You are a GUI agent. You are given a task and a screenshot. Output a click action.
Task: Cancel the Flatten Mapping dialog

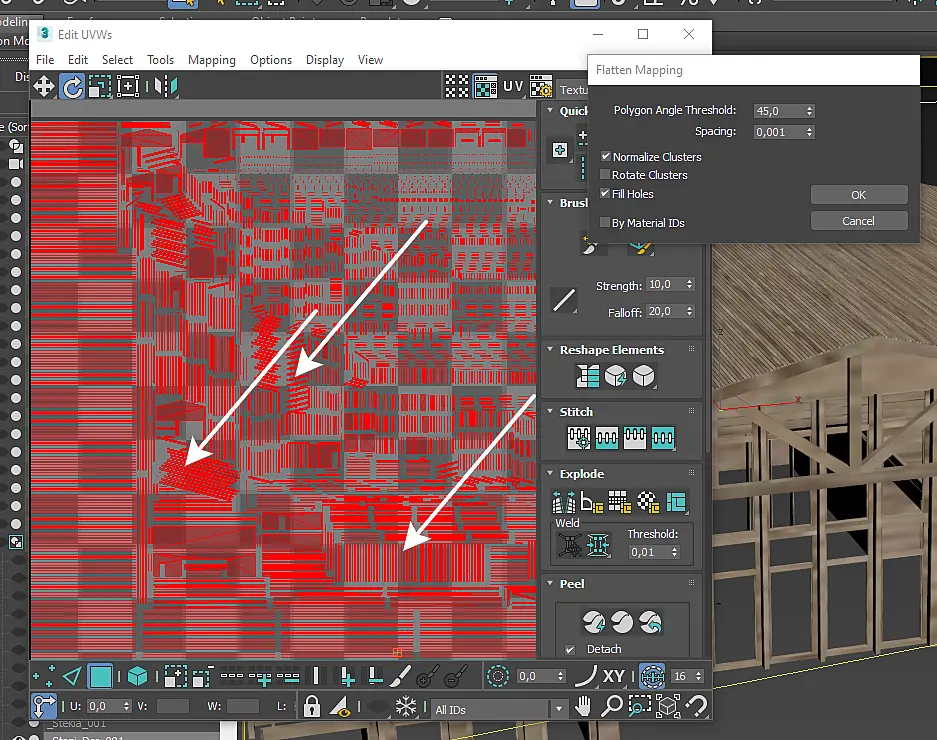pyautogui.click(x=859, y=221)
